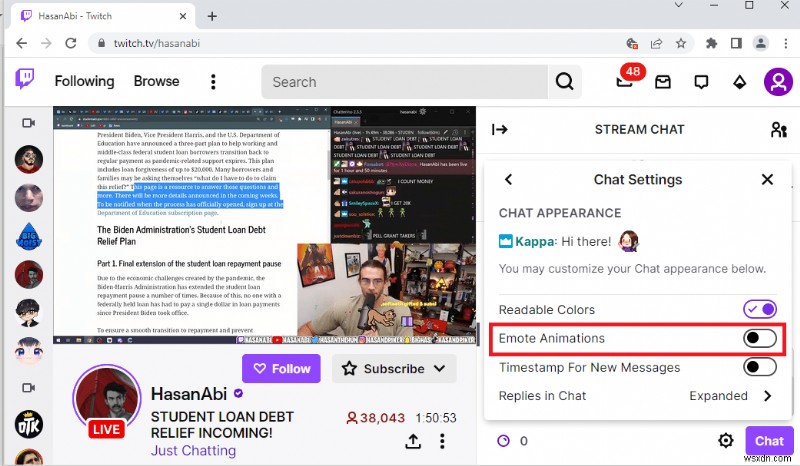Screen dimensions: 800x466
Task: Click the viewer count 38,043
Action: click(x=376, y=418)
